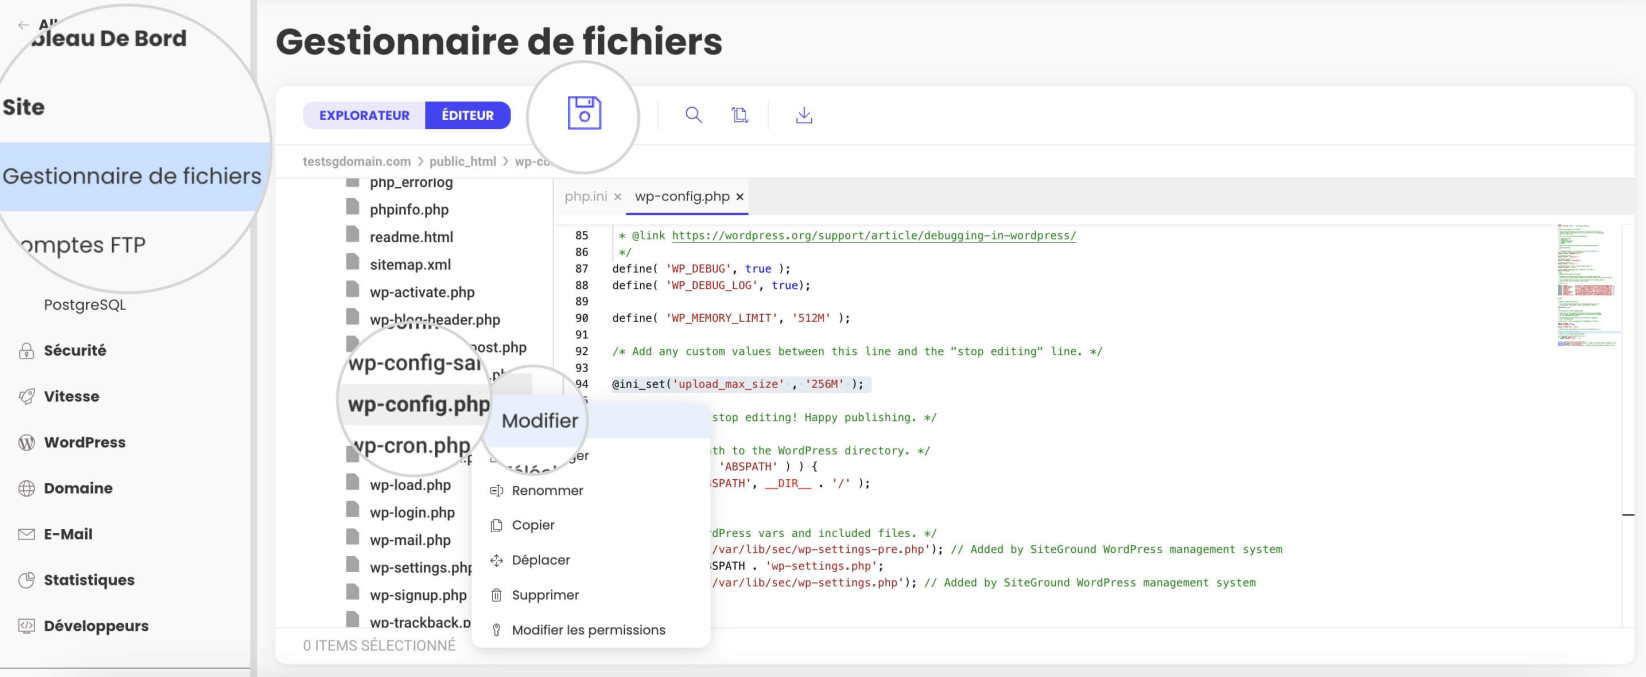Click the Statistiques pie chart icon
Viewport: 1646px width, 677px height.
pyautogui.click(x=26, y=580)
